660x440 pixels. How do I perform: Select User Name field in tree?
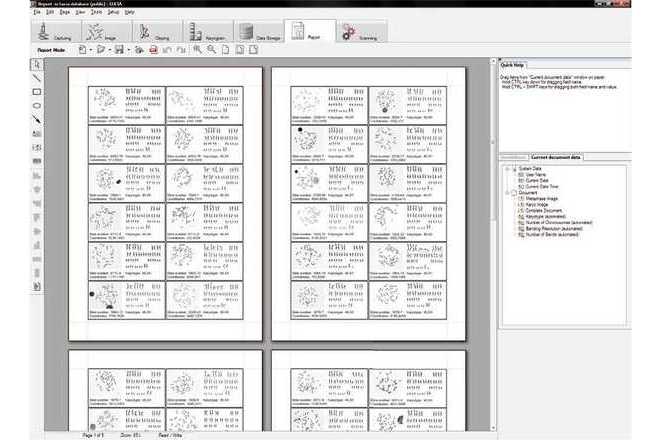tap(535, 174)
